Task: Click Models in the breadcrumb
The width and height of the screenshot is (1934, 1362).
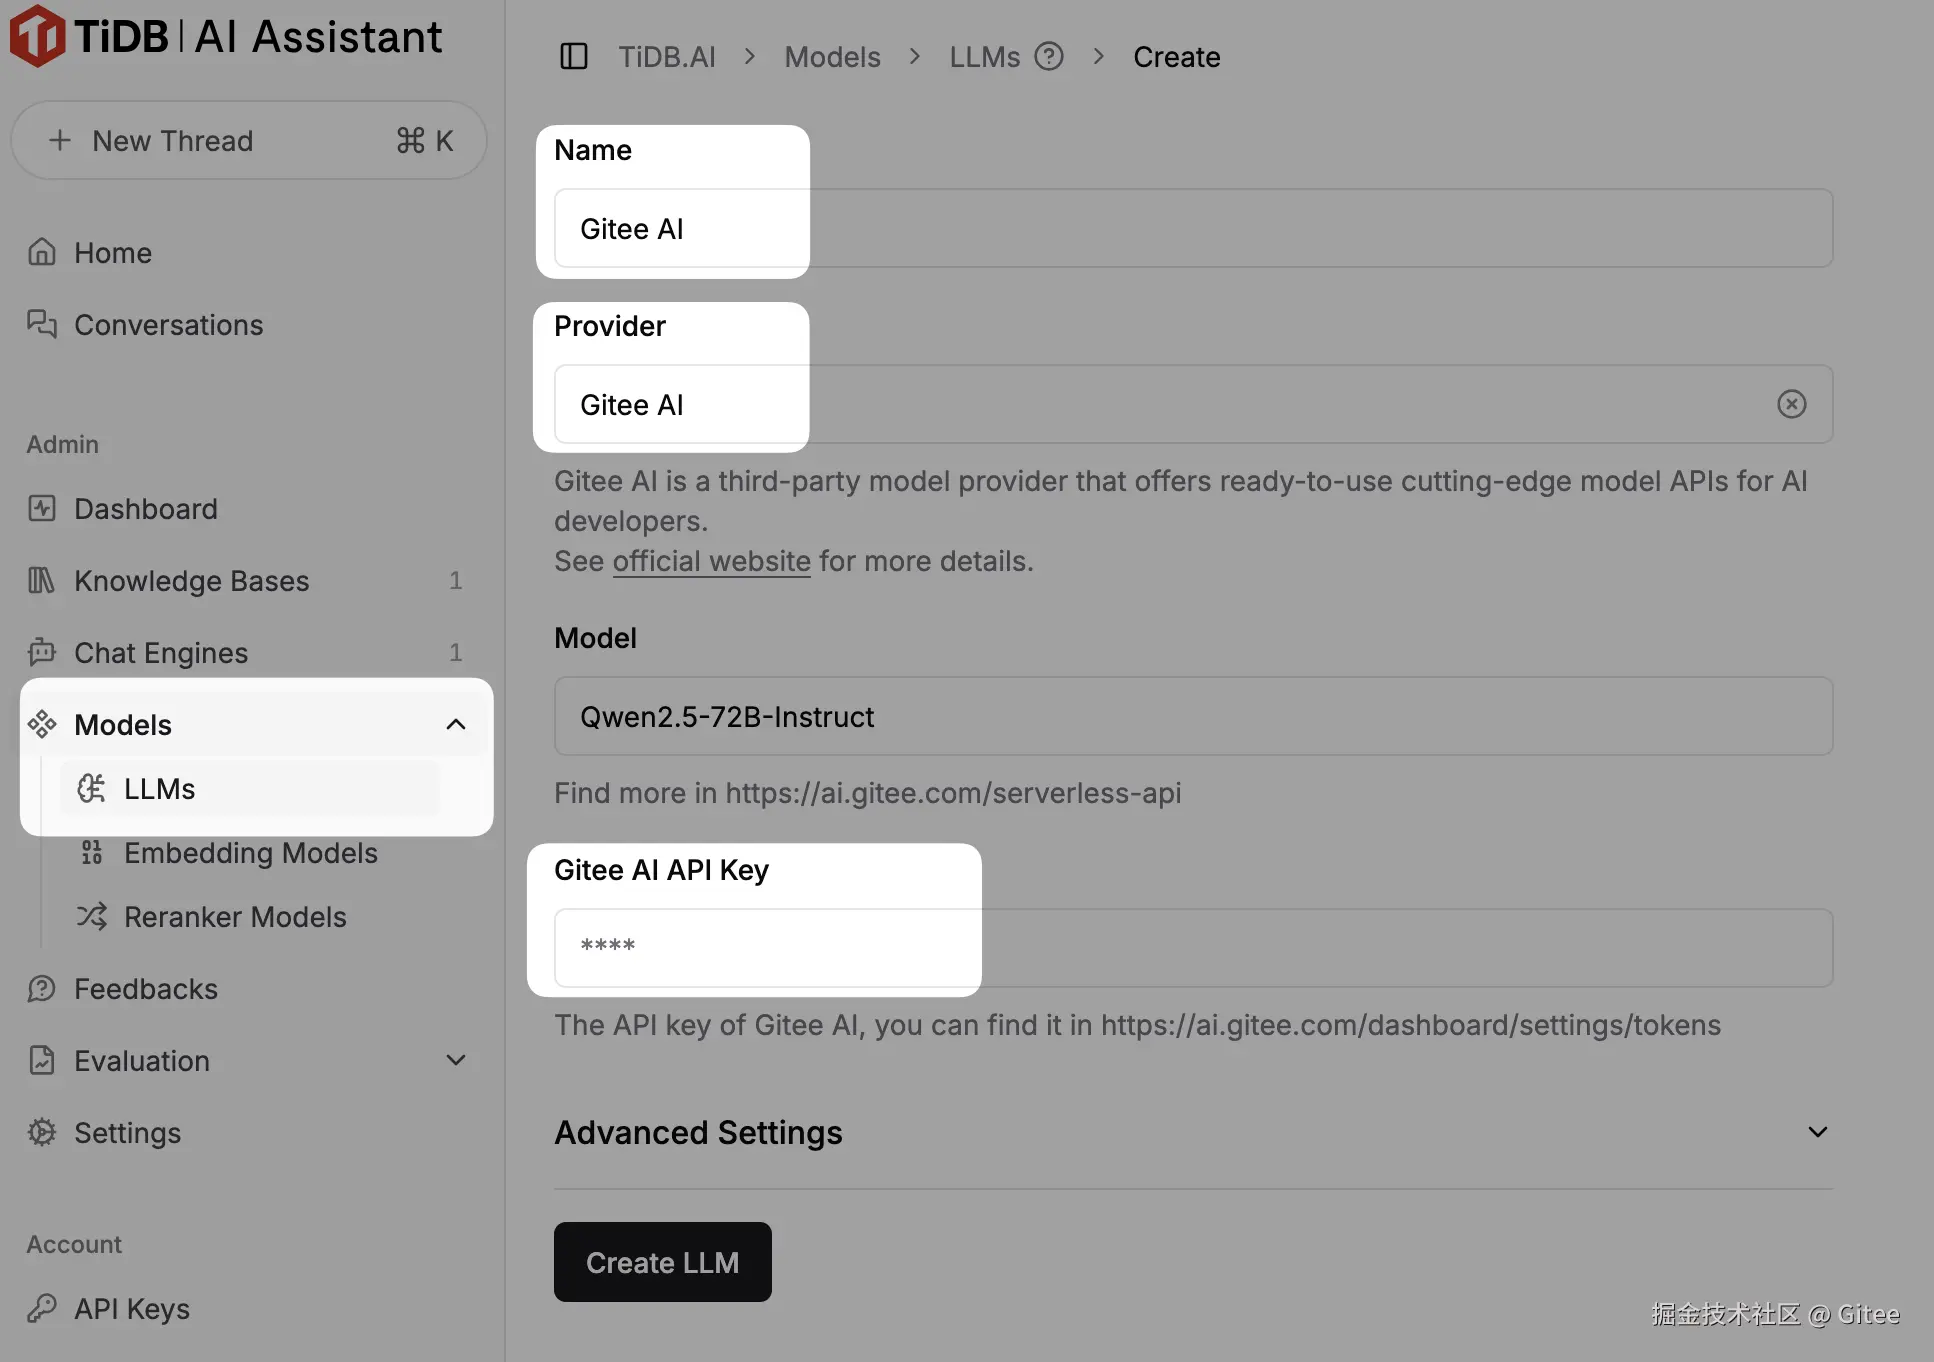Action: click(832, 57)
